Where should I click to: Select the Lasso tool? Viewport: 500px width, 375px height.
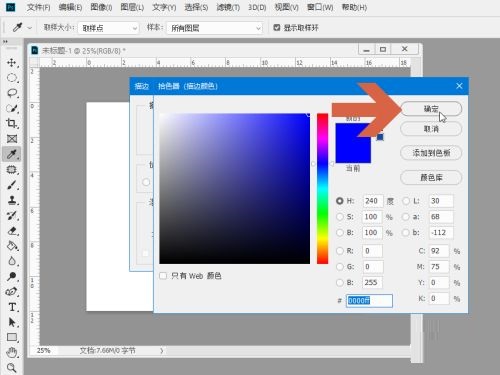pos(12,93)
